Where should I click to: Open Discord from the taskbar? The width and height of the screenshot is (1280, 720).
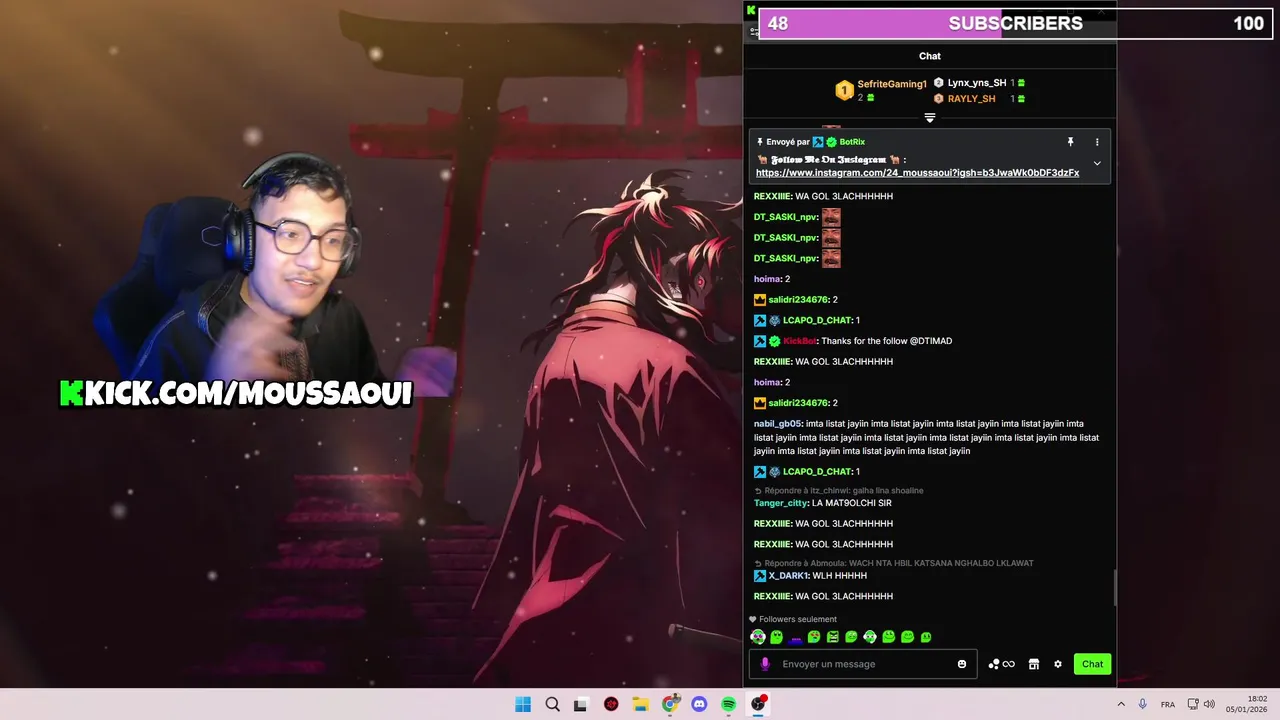699,704
